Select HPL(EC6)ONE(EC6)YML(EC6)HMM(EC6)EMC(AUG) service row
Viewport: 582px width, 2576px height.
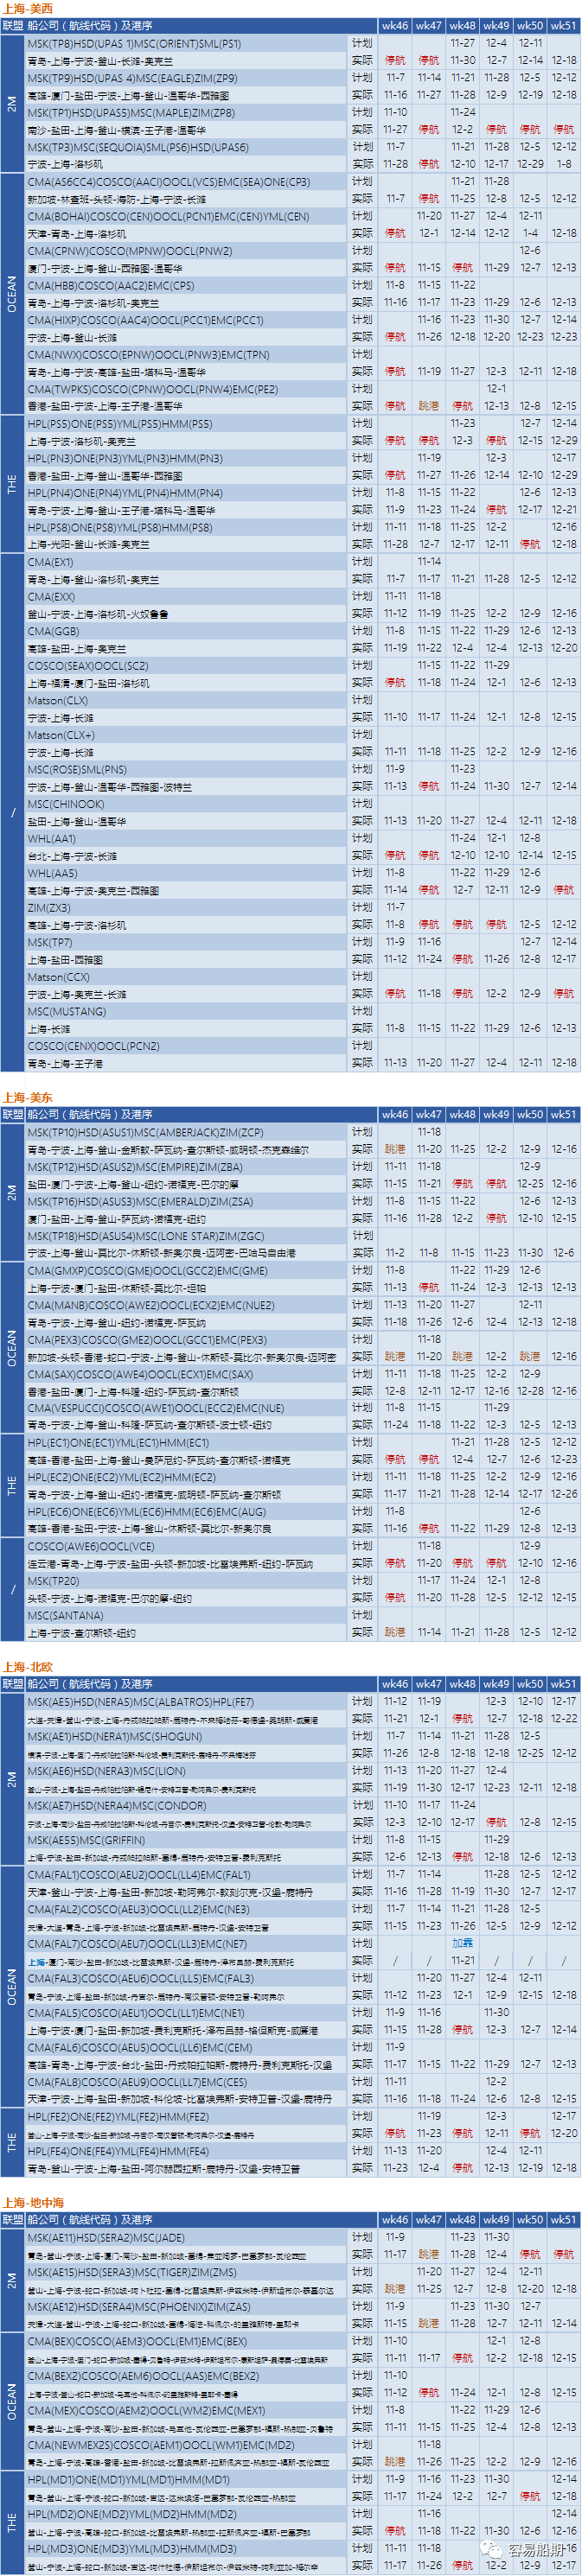coord(302,1512)
